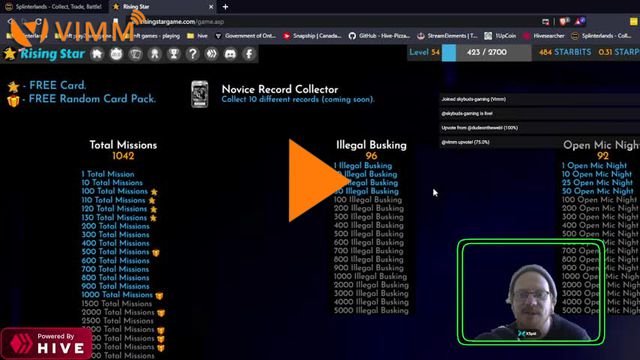Switch to the Splinterlands browser tab

[x=54, y=7]
